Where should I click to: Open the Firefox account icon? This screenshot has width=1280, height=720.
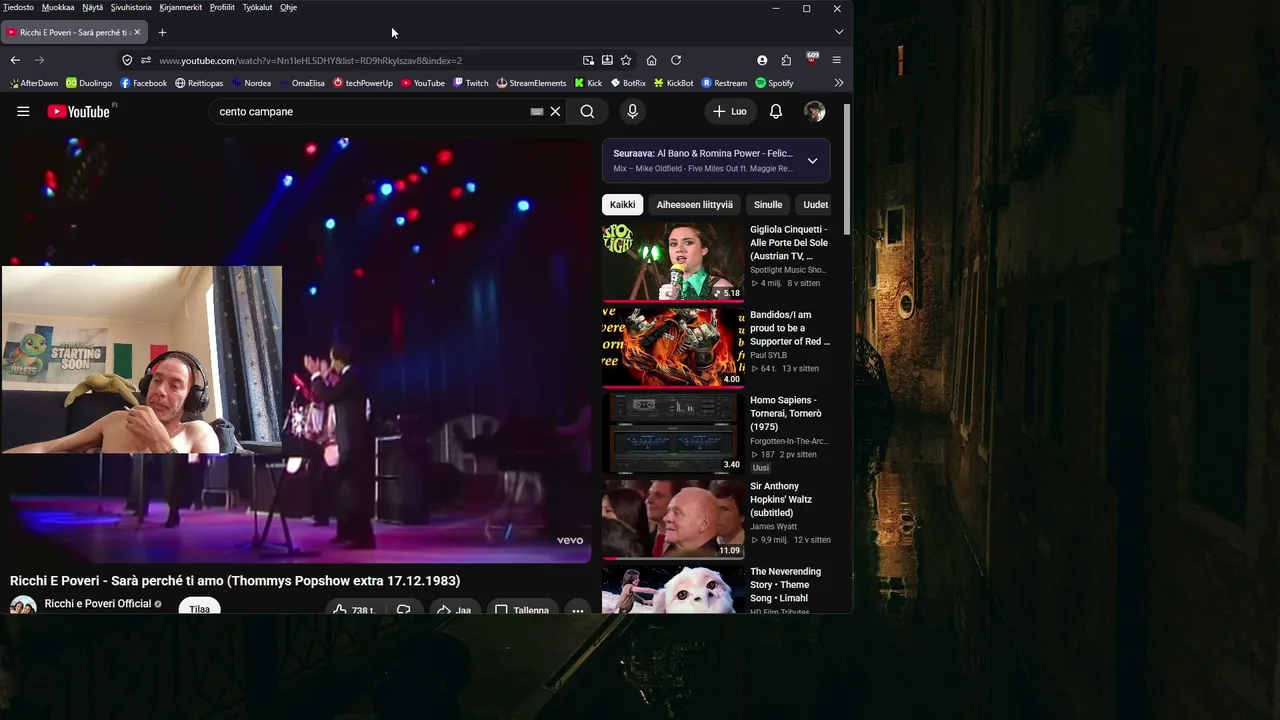pyautogui.click(x=762, y=60)
